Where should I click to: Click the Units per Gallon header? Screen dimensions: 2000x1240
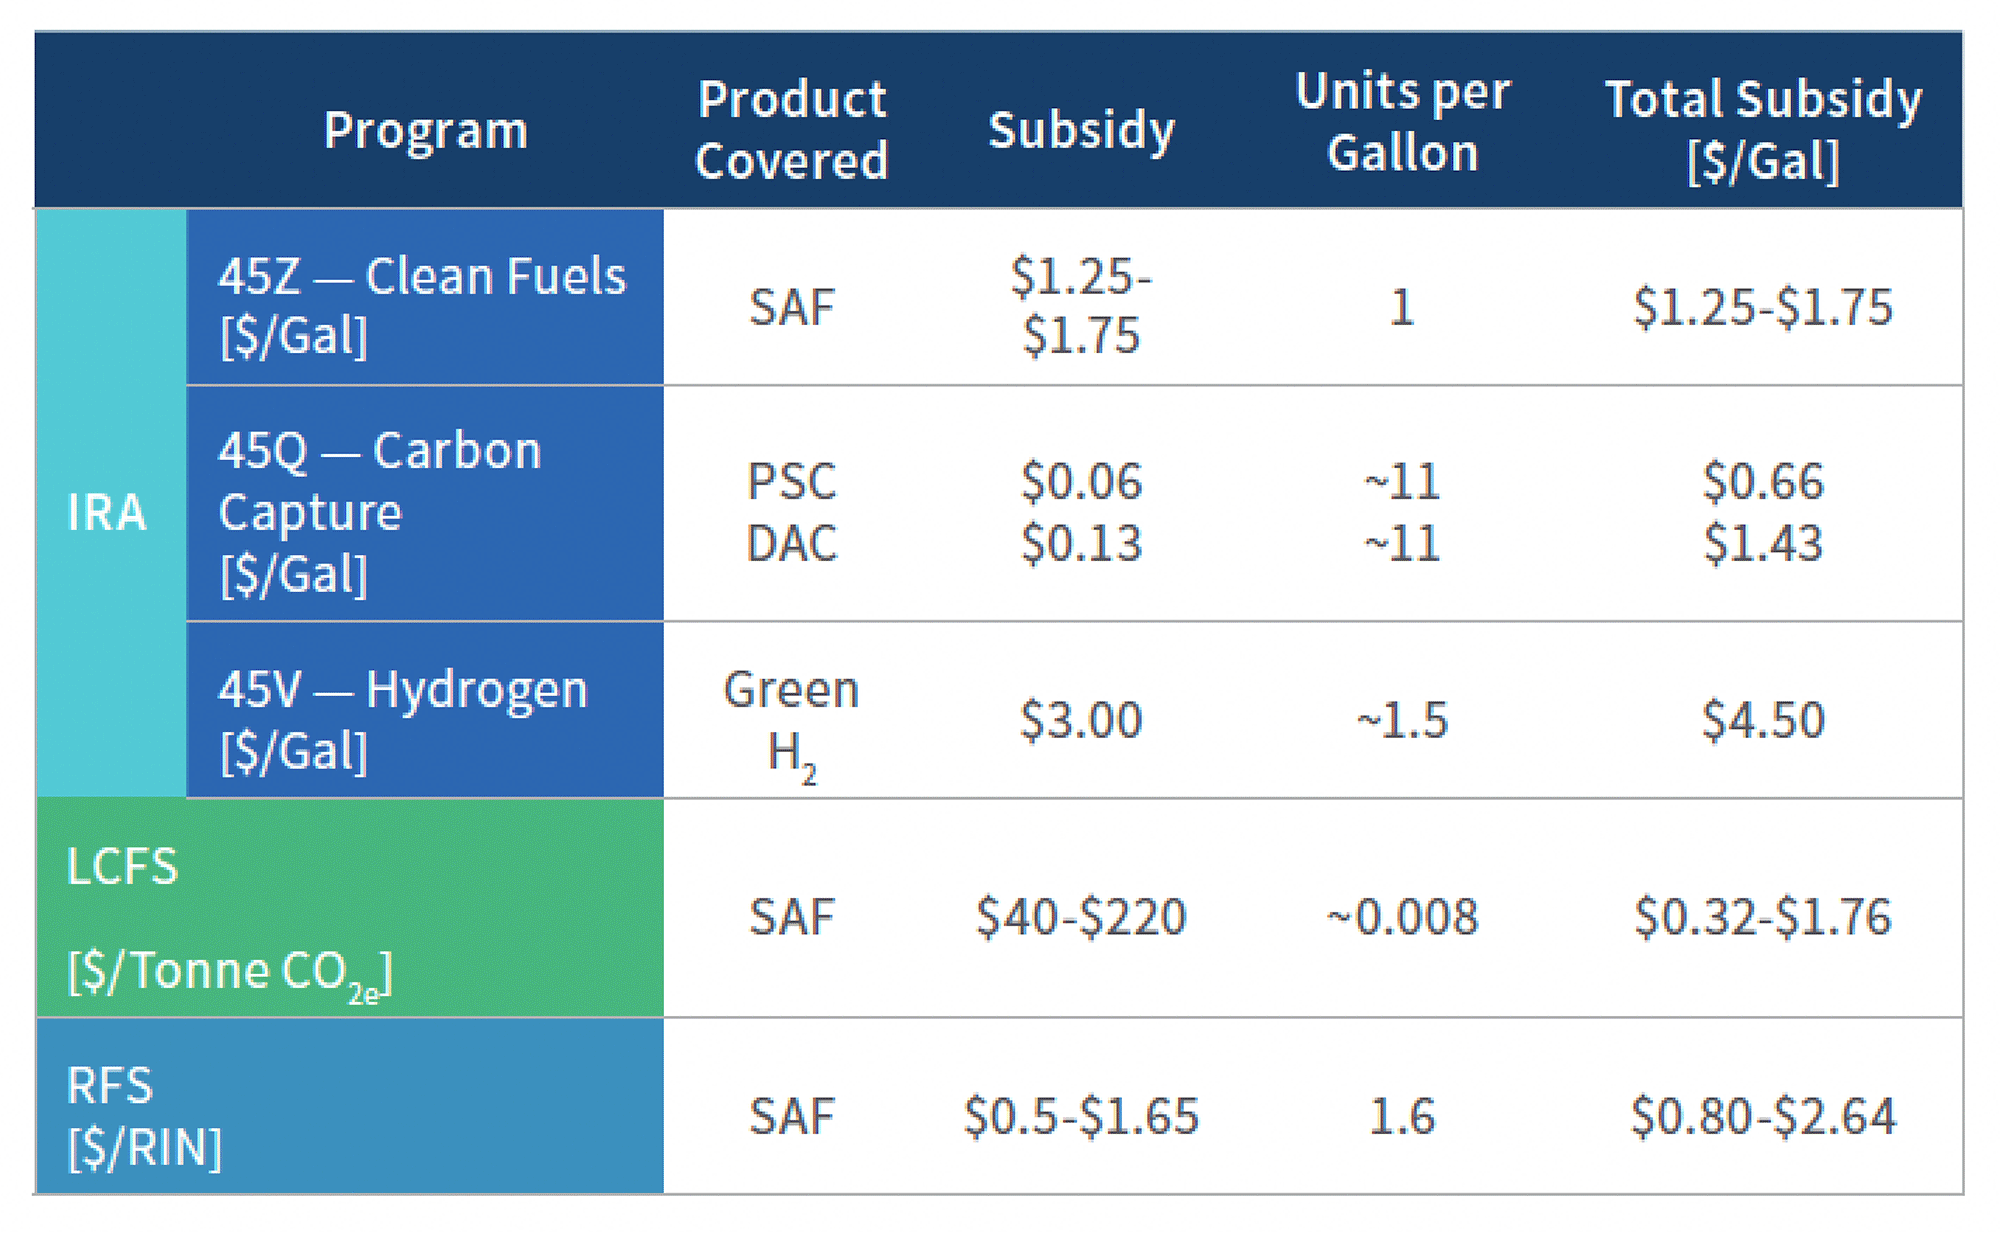[x=1402, y=122]
